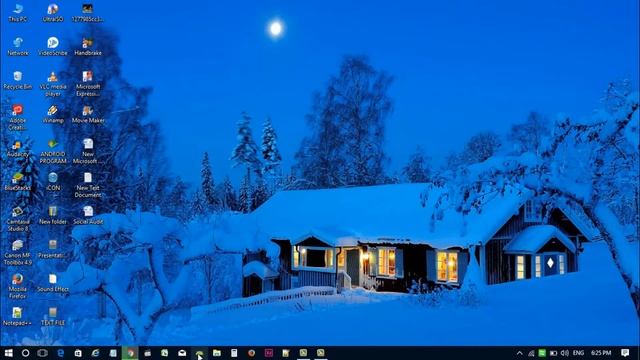Image resolution: width=640 pixels, height=360 pixels.
Task: Select the New Text Document icon
Action: click(88, 185)
